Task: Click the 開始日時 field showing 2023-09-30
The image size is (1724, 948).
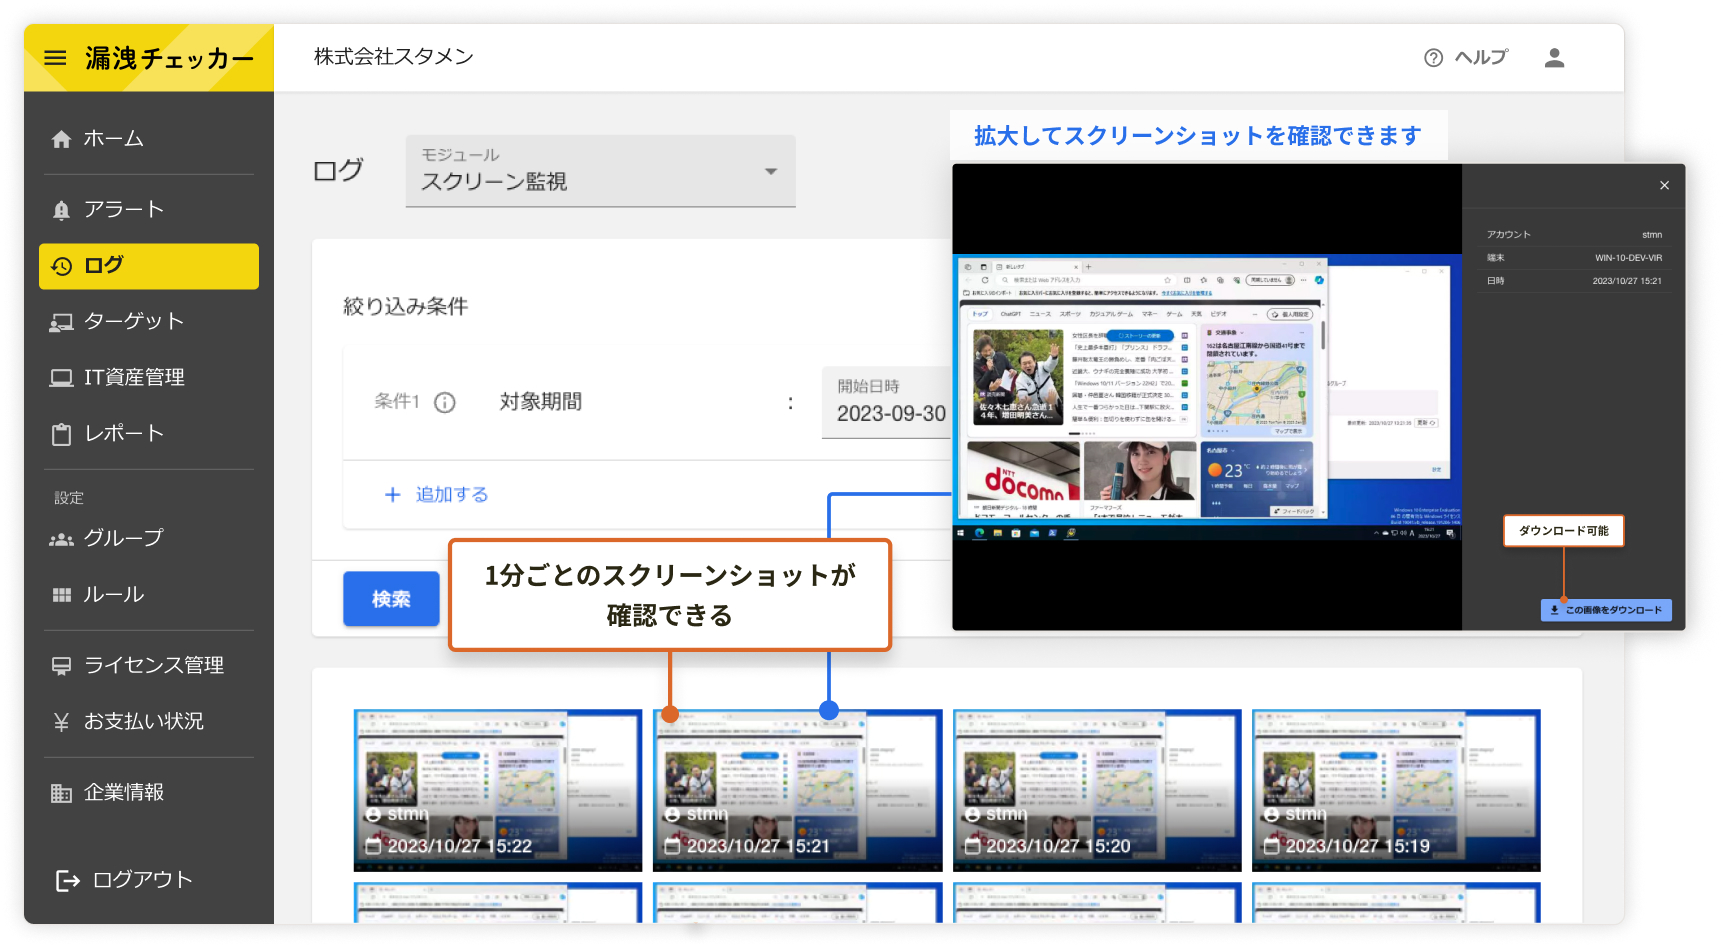Action: (x=886, y=402)
